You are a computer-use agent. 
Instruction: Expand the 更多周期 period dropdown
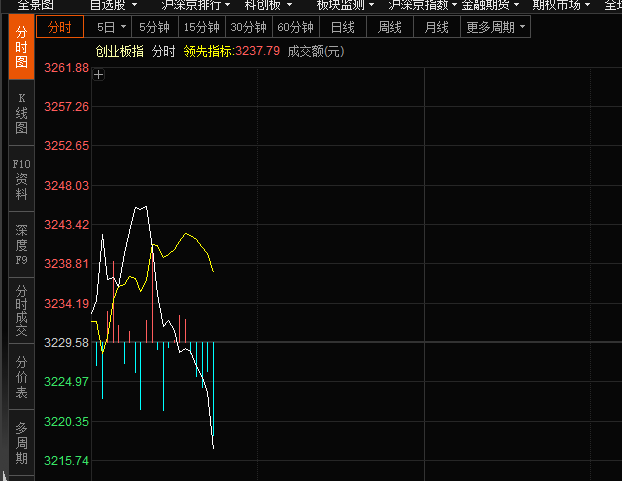click(523, 28)
